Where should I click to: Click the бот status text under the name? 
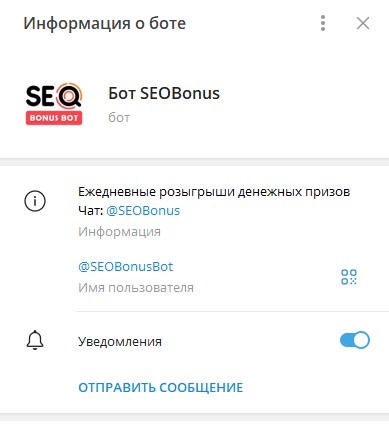pos(119,118)
